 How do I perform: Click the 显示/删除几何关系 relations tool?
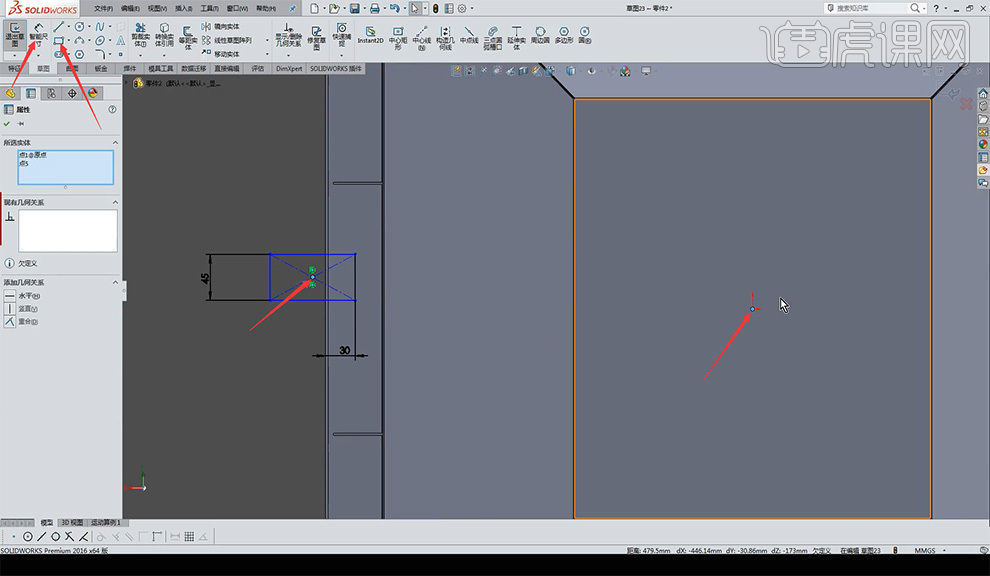[x=289, y=35]
